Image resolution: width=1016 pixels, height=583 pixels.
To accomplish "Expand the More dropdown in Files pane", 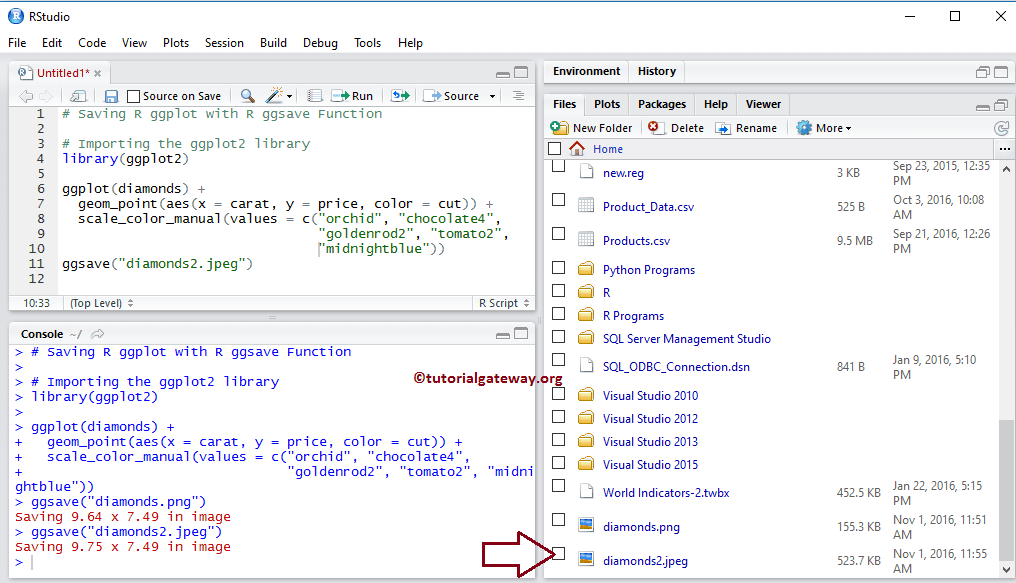I will pos(824,128).
